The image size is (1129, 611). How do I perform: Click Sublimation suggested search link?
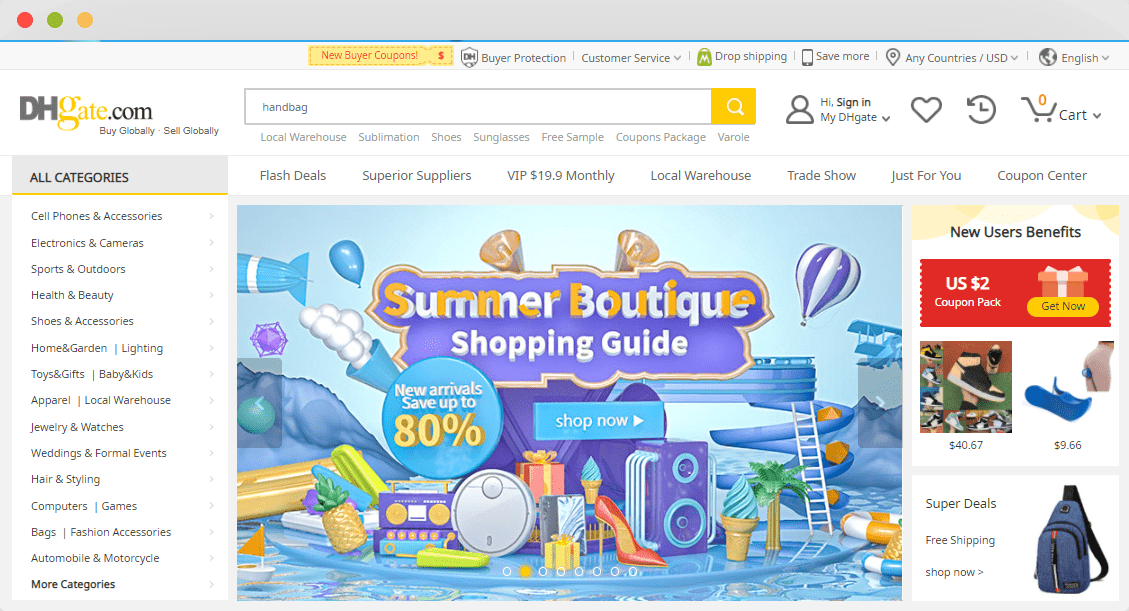(x=389, y=137)
